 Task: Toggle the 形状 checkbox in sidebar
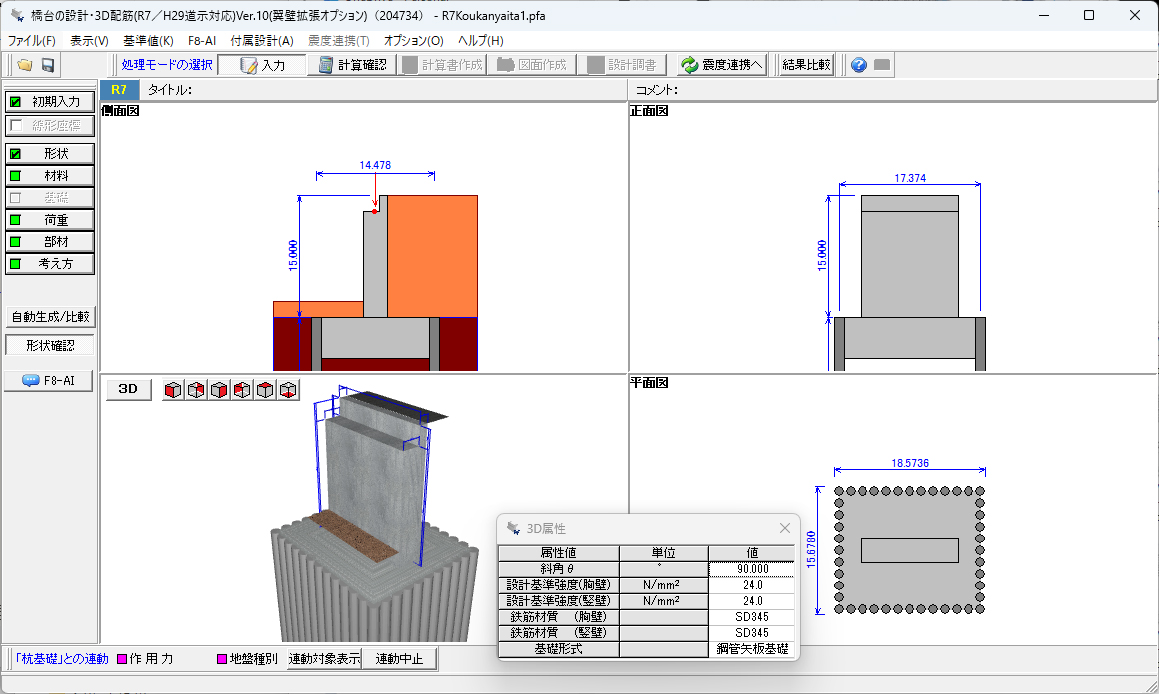[15, 154]
